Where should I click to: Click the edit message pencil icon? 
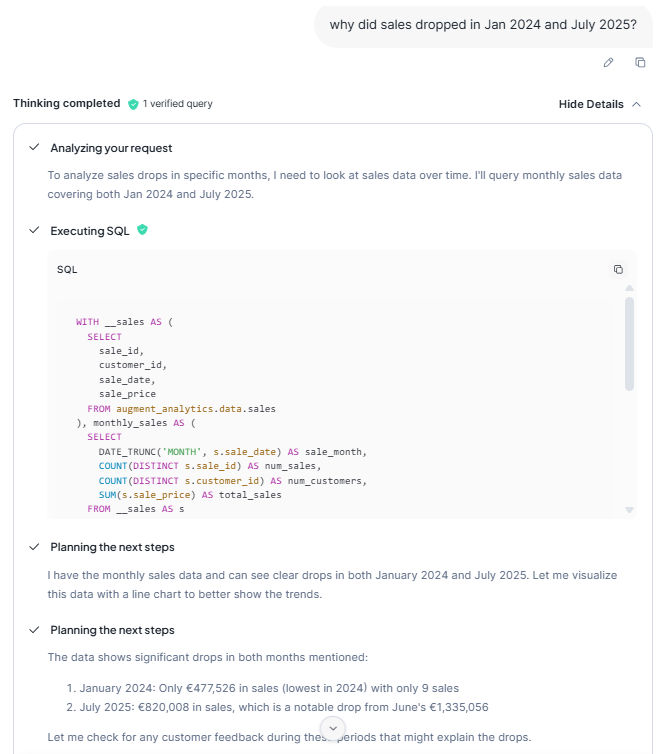[x=608, y=63]
